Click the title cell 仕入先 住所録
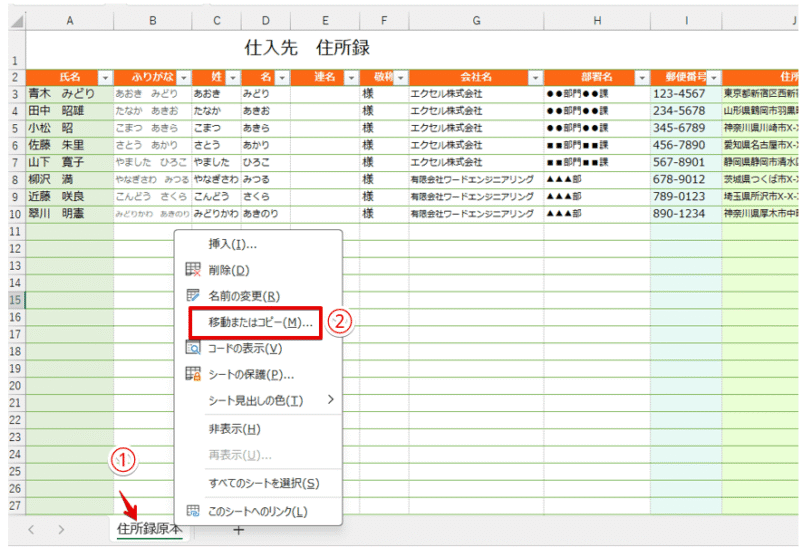 (x=307, y=48)
